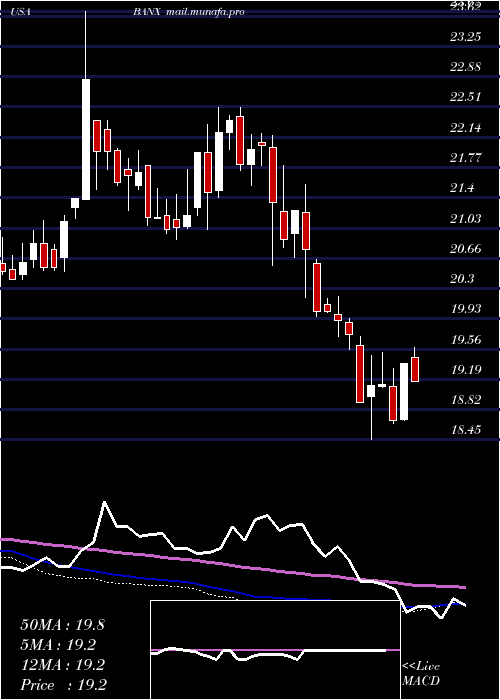
Task: Click the 22.88 price axis label
Action: (466, 67)
